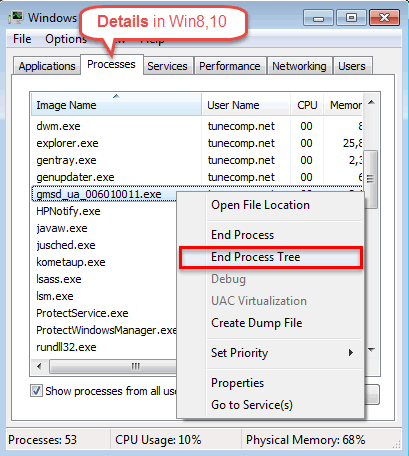The height and width of the screenshot is (456, 409).
Task: Sort by the CPU column header
Action: [x=307, y=105]
